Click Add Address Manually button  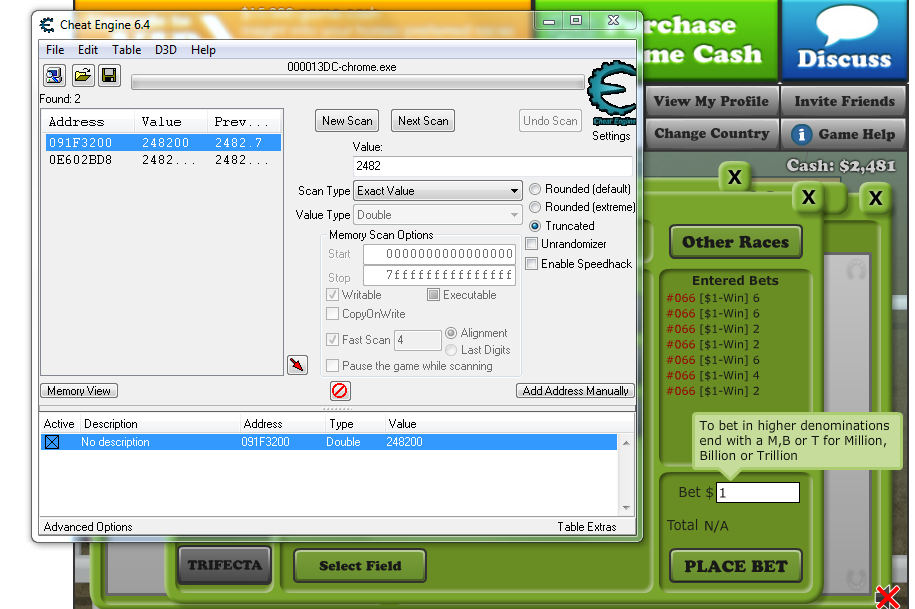[x=575, y=391]
